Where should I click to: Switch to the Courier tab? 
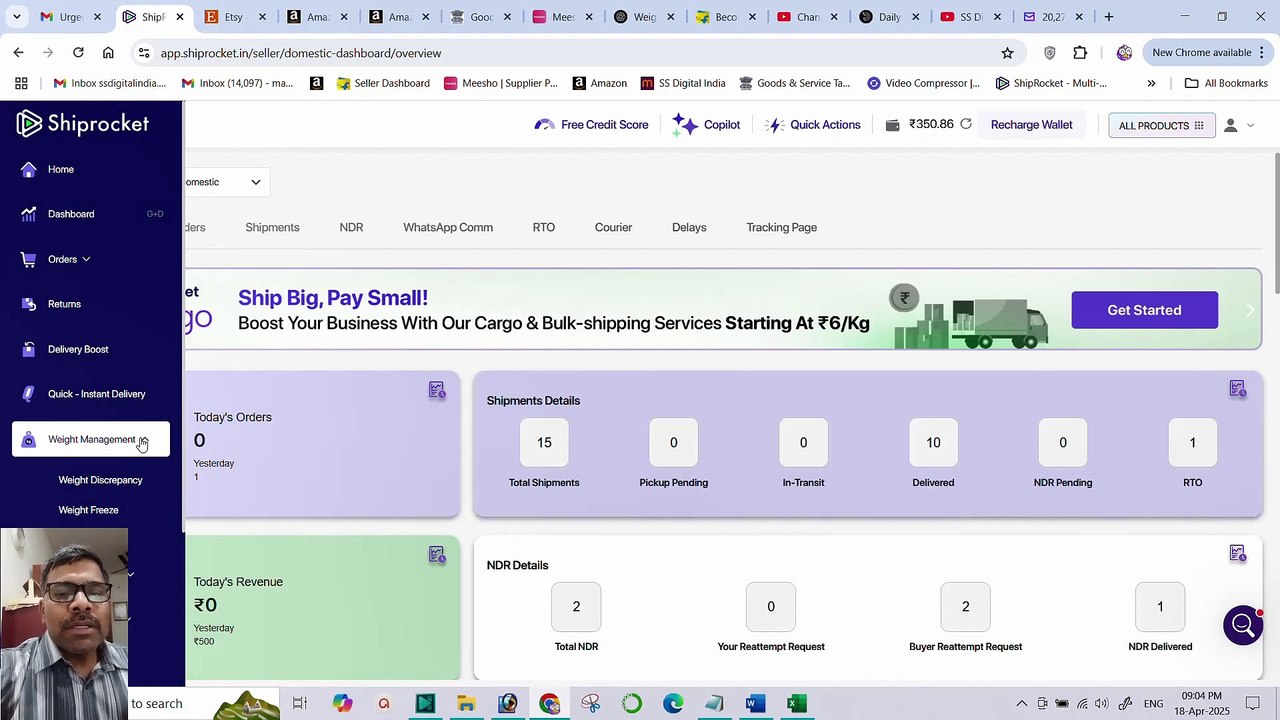[613, 227]
